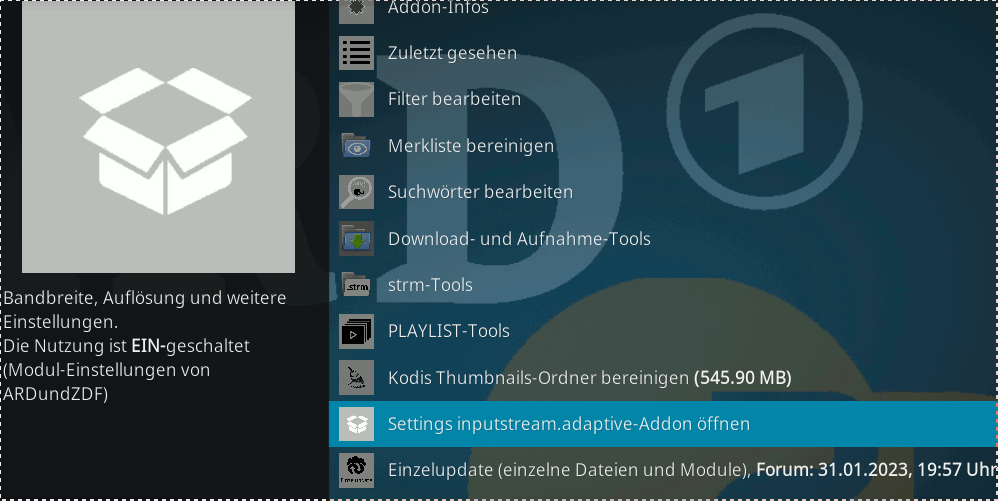Viewport: 998px width, 501px height.
Task: Open PLAYLIST-Tools
Action: (x=663, y=331)
